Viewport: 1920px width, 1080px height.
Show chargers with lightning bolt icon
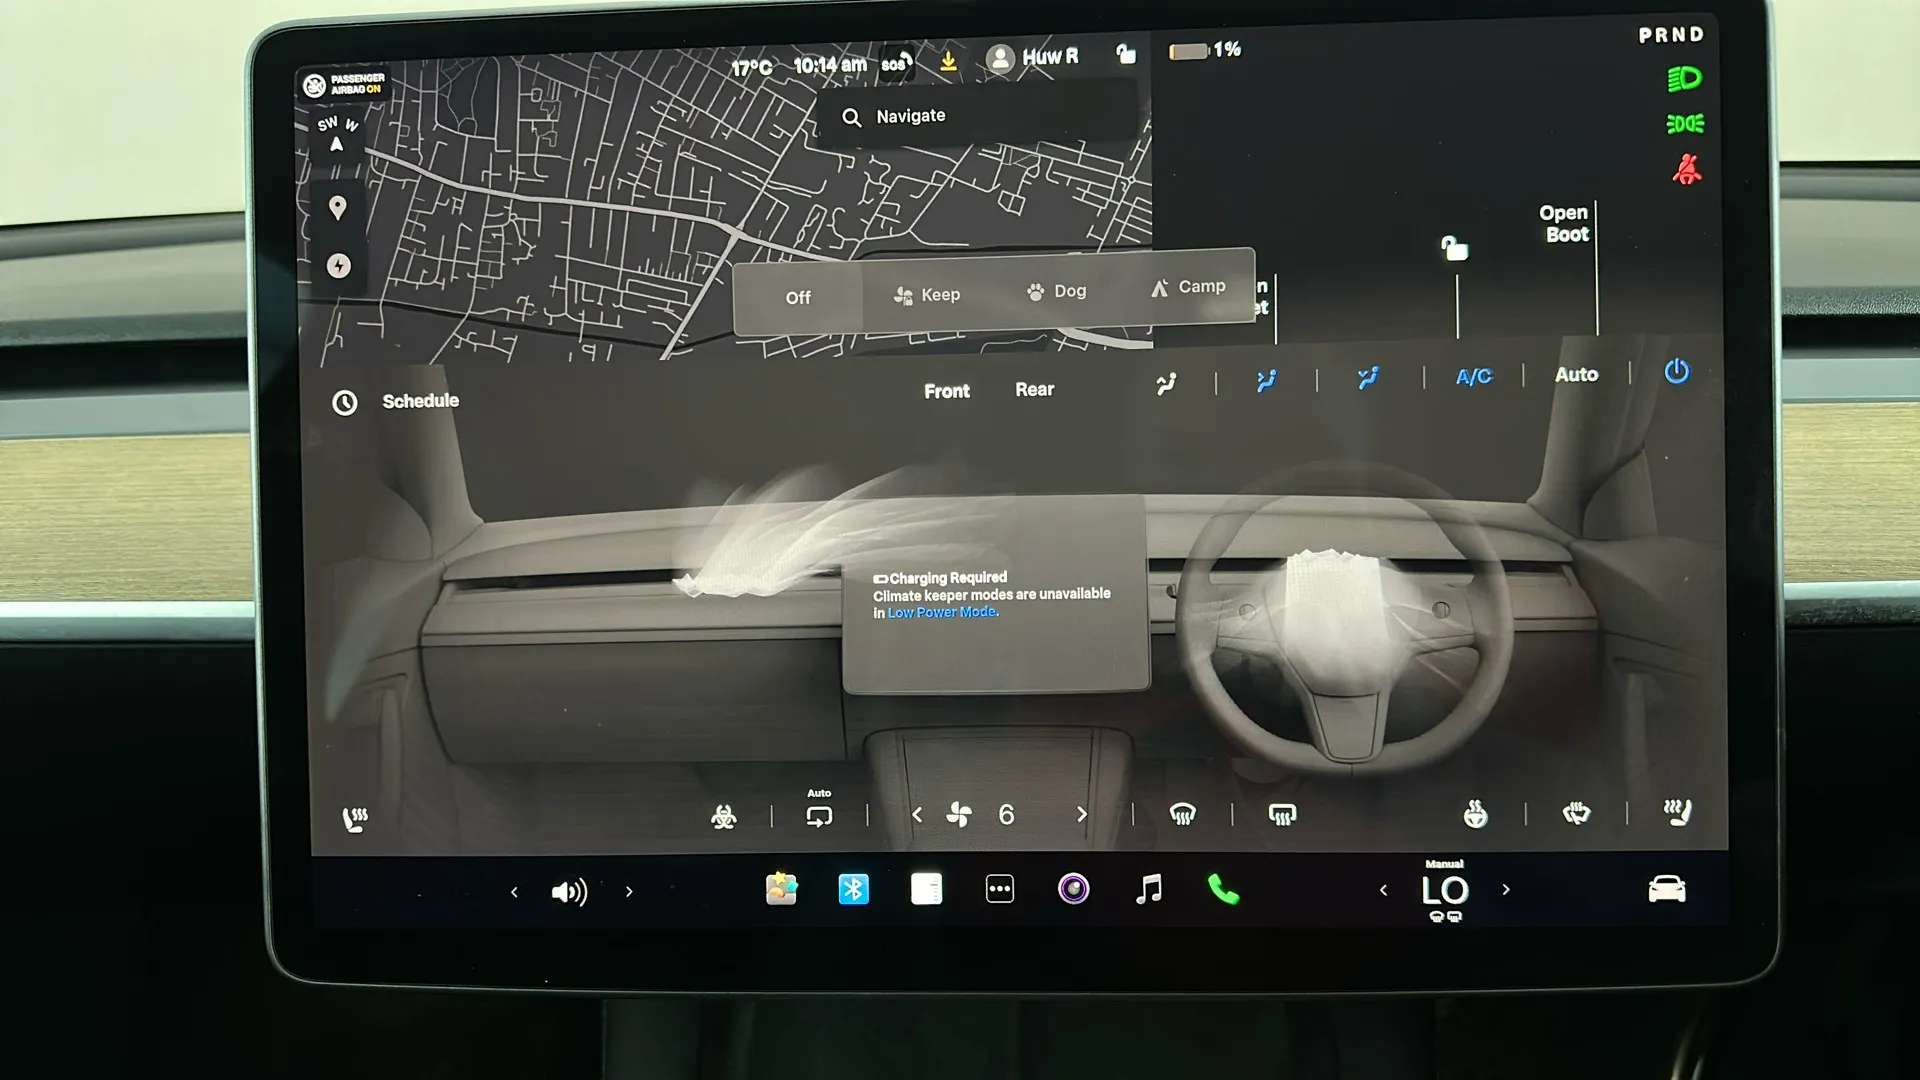click(x=339, y=266)
